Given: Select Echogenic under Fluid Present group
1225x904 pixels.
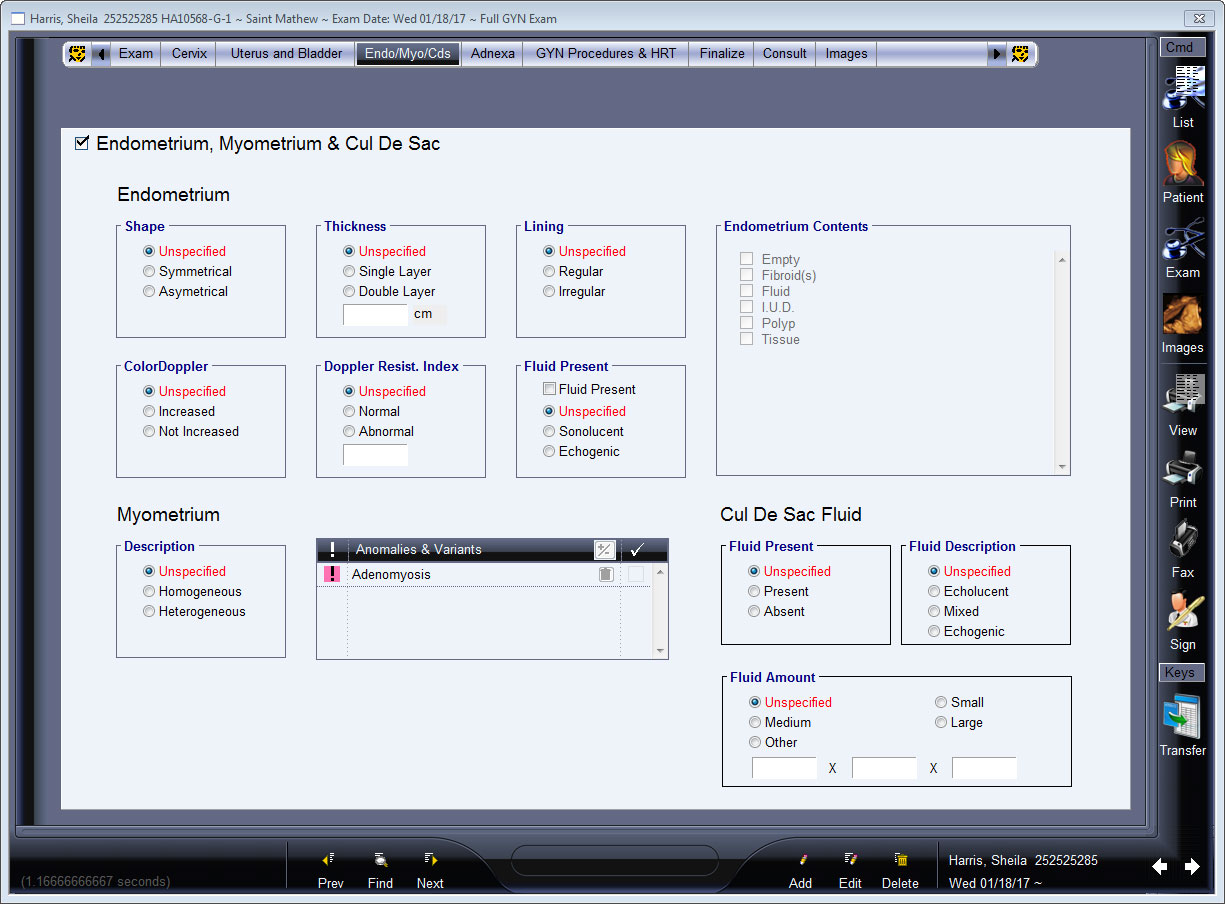Looking at the screenshot, I should coord(549,451).
